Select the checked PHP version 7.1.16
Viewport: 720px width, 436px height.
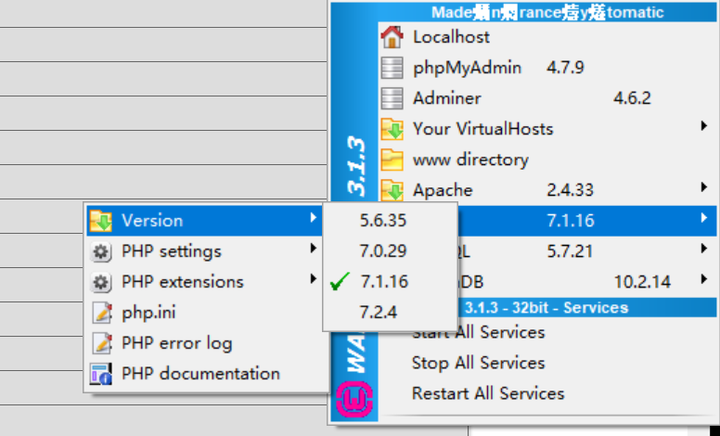click(x=385, y=281)
